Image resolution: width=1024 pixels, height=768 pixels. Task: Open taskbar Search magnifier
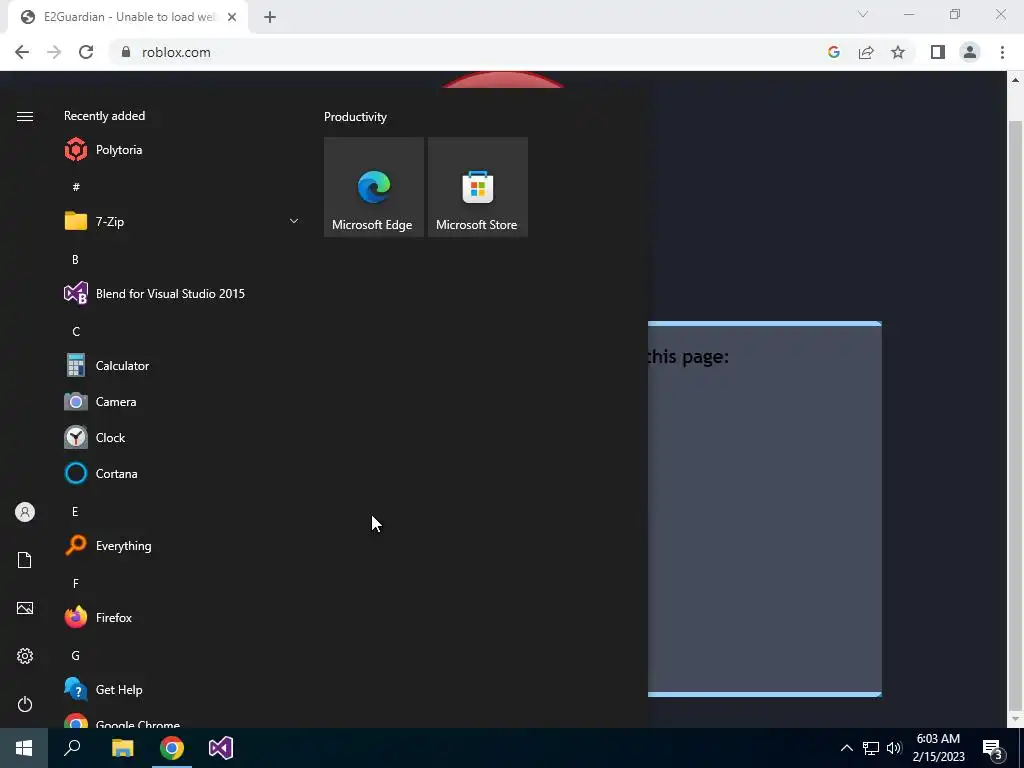click(x=72, y=748)
